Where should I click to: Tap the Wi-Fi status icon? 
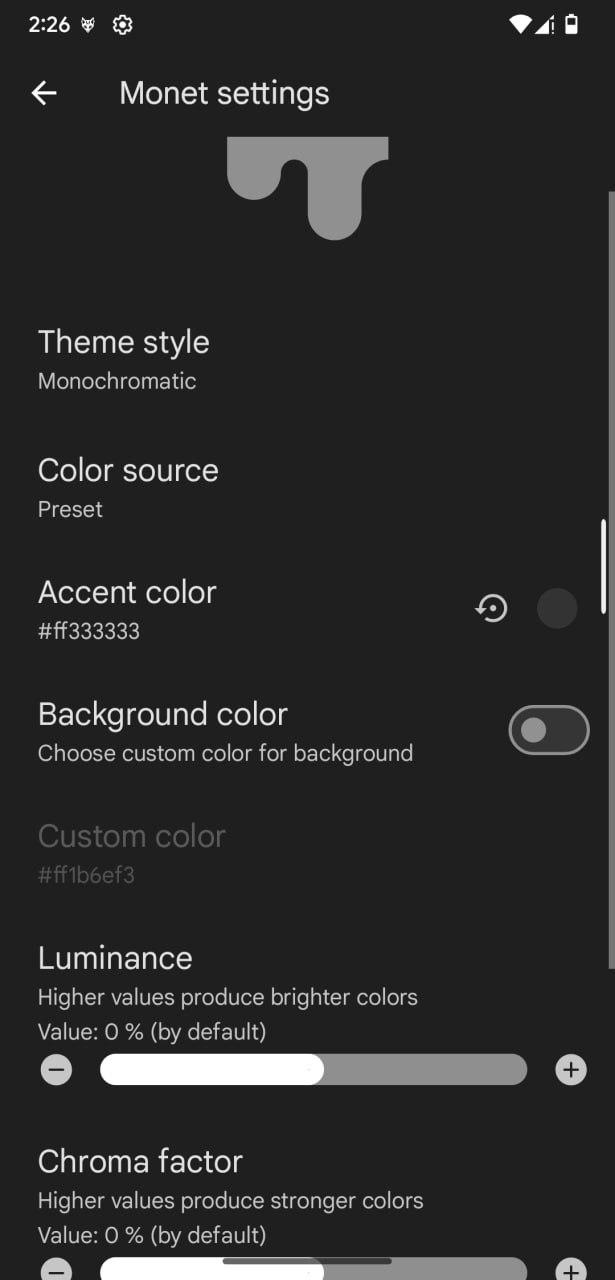click(519, 25)
